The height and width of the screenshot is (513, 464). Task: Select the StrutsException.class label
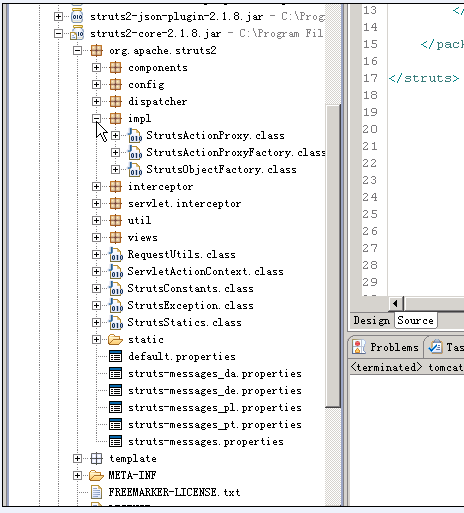point(190,305)
